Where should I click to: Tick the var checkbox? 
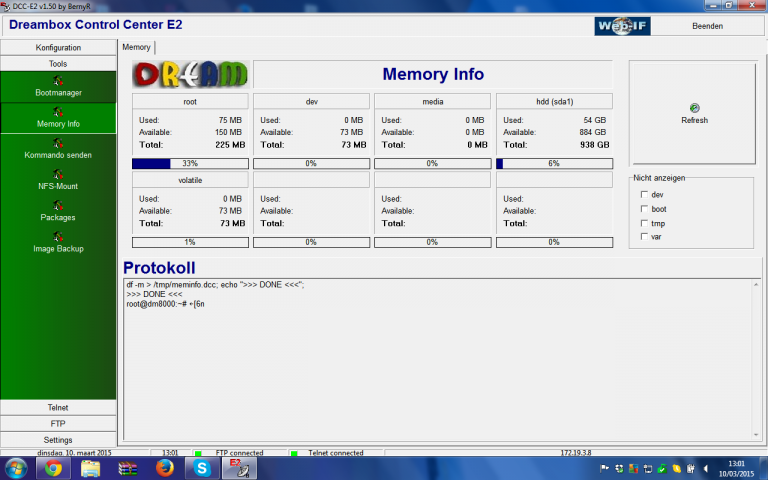coord(643,237)
